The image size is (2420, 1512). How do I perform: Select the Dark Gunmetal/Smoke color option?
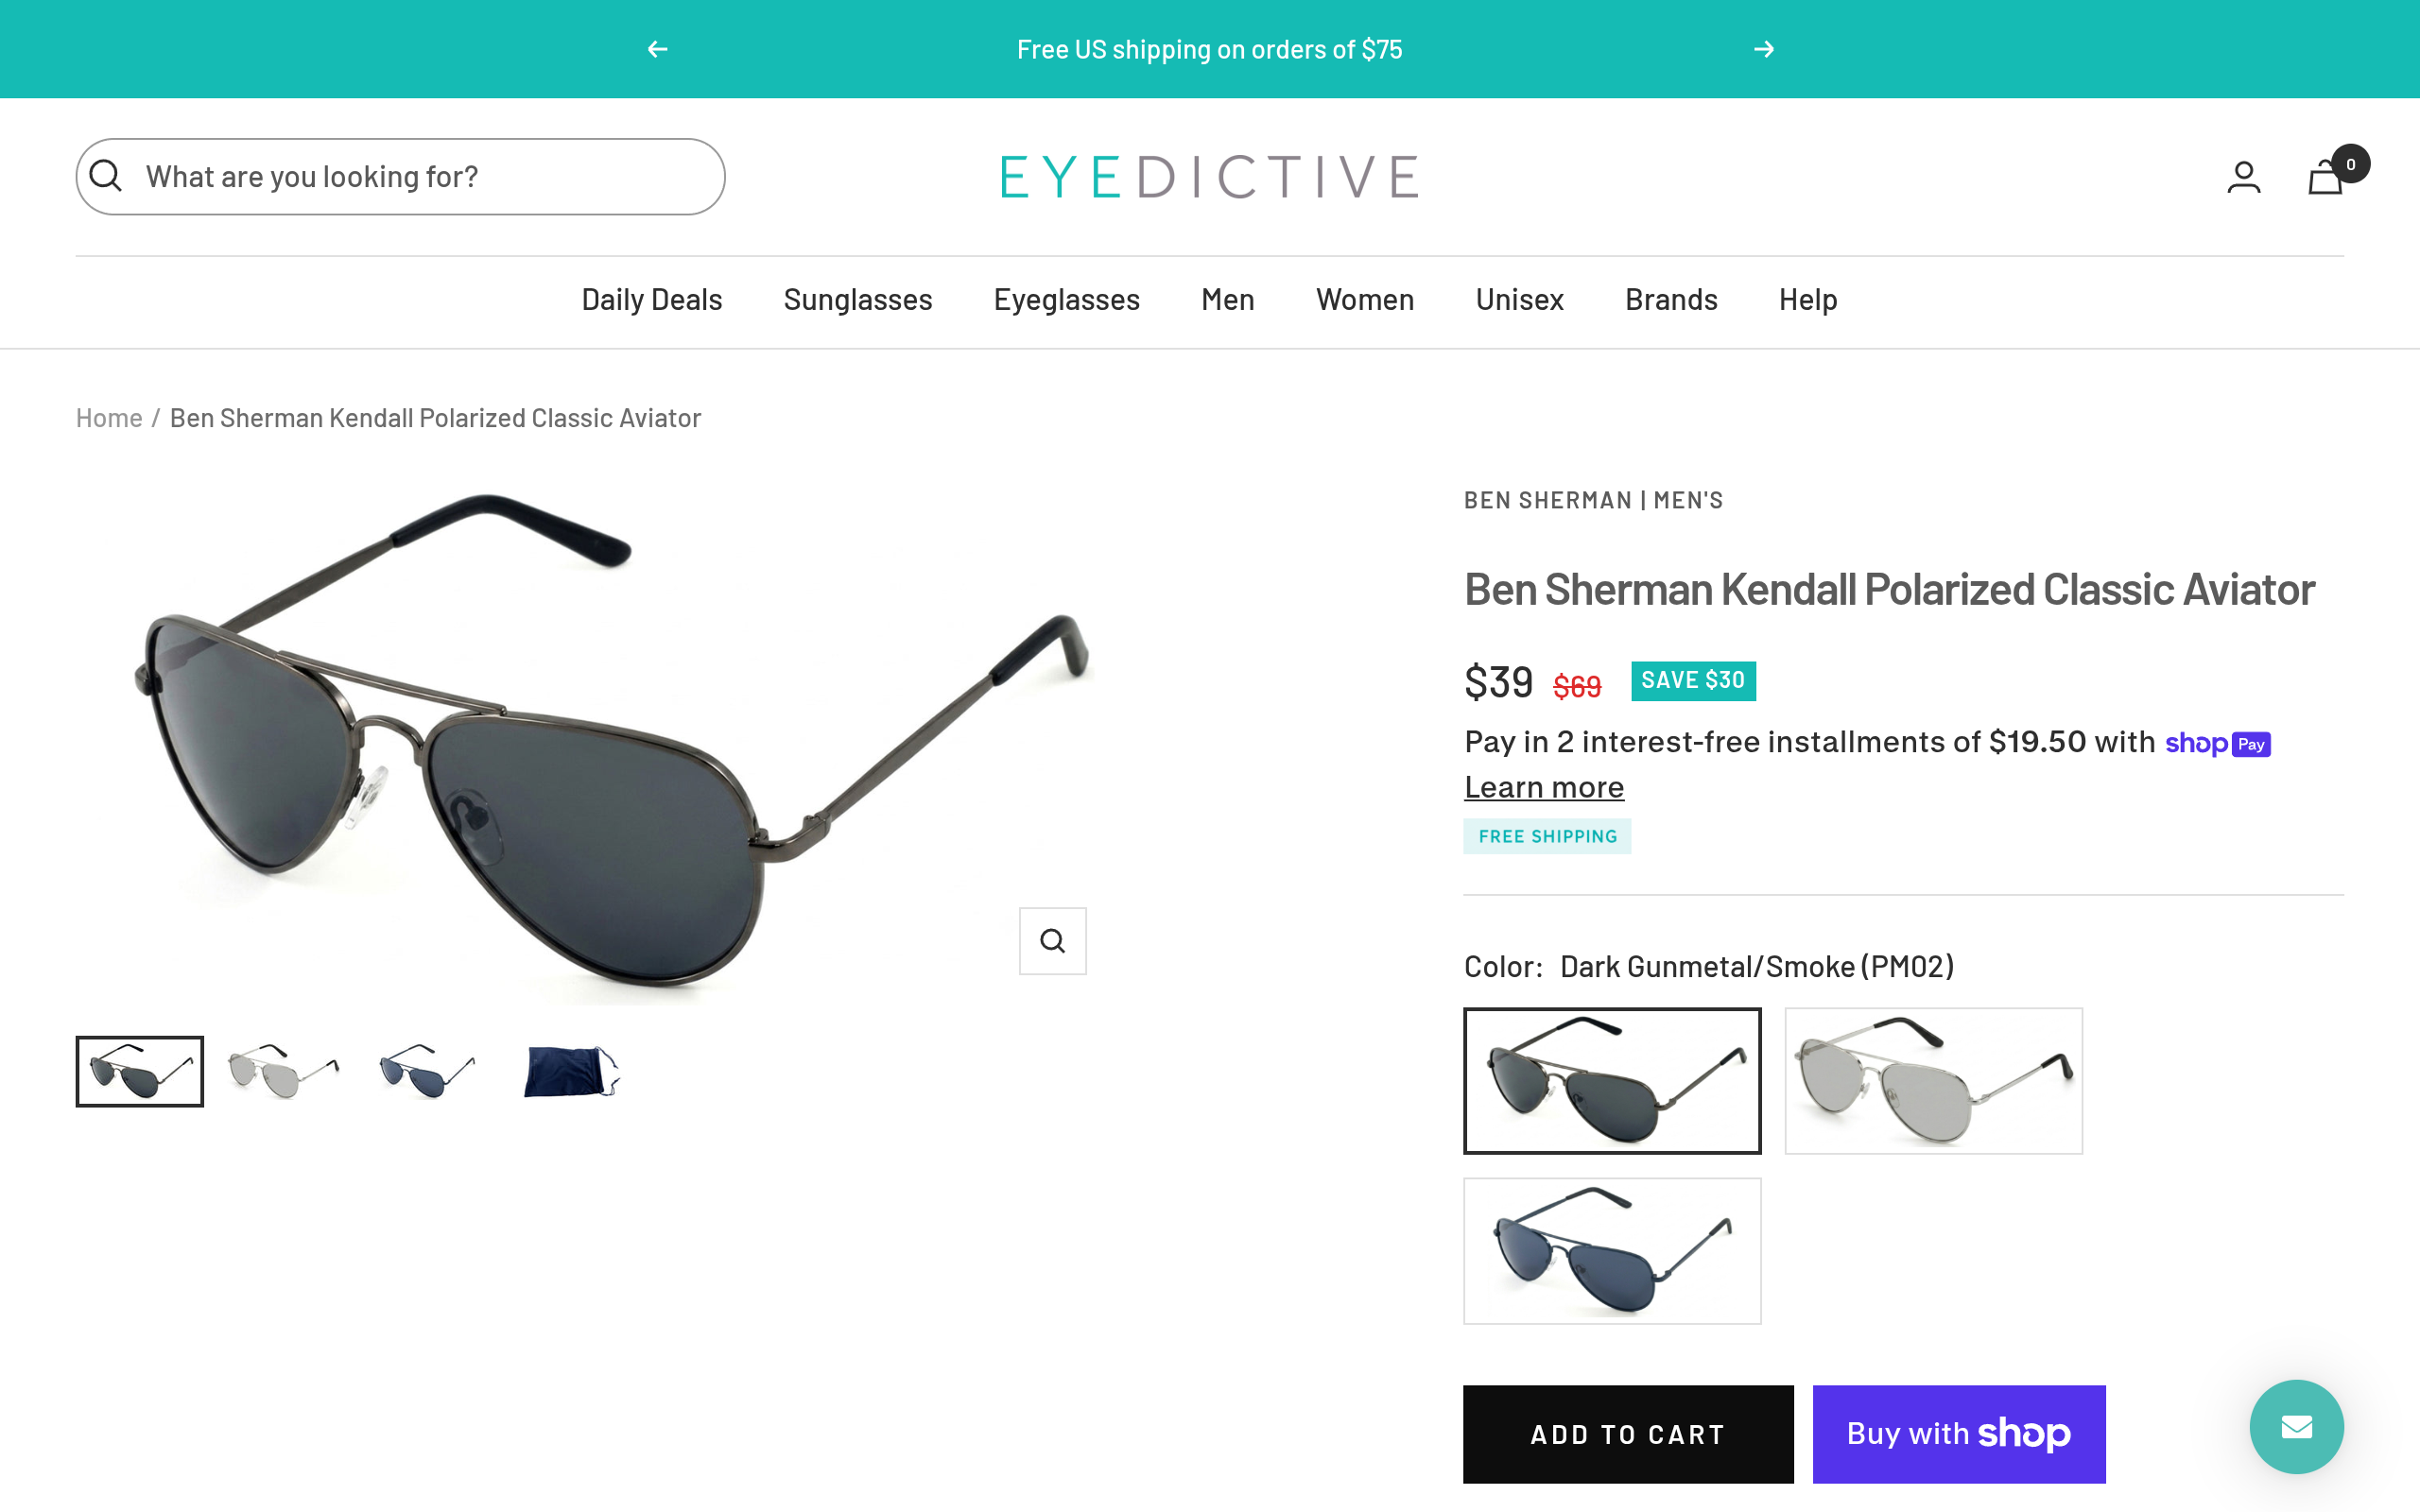click(1612, 1080)
